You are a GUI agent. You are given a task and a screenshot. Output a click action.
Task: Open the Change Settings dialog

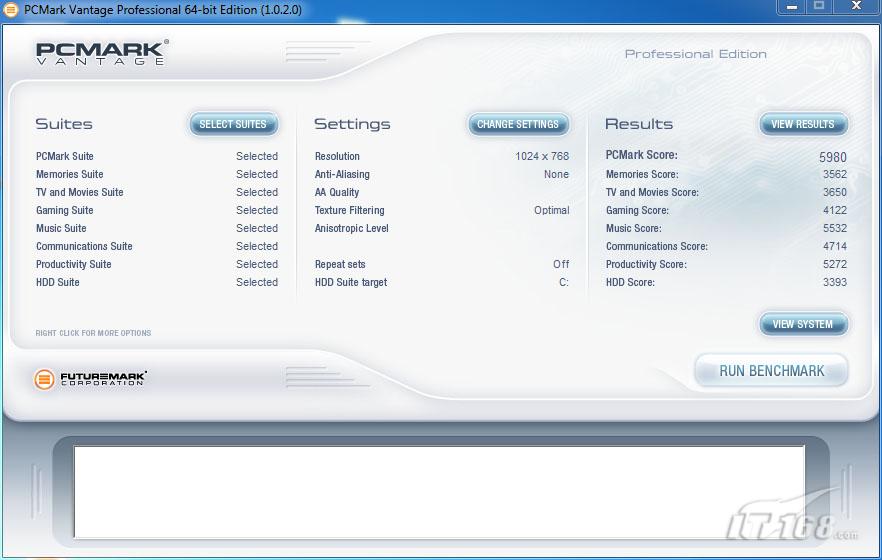tap(518, 124)
